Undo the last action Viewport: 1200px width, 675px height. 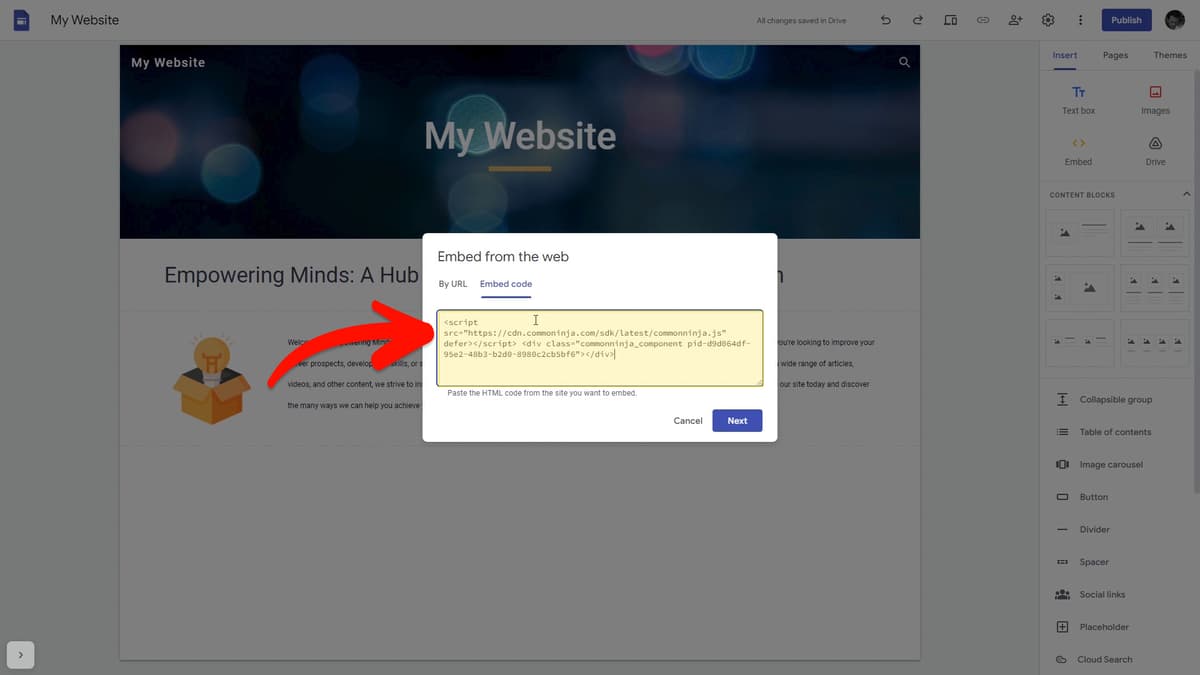pos(885,20)
